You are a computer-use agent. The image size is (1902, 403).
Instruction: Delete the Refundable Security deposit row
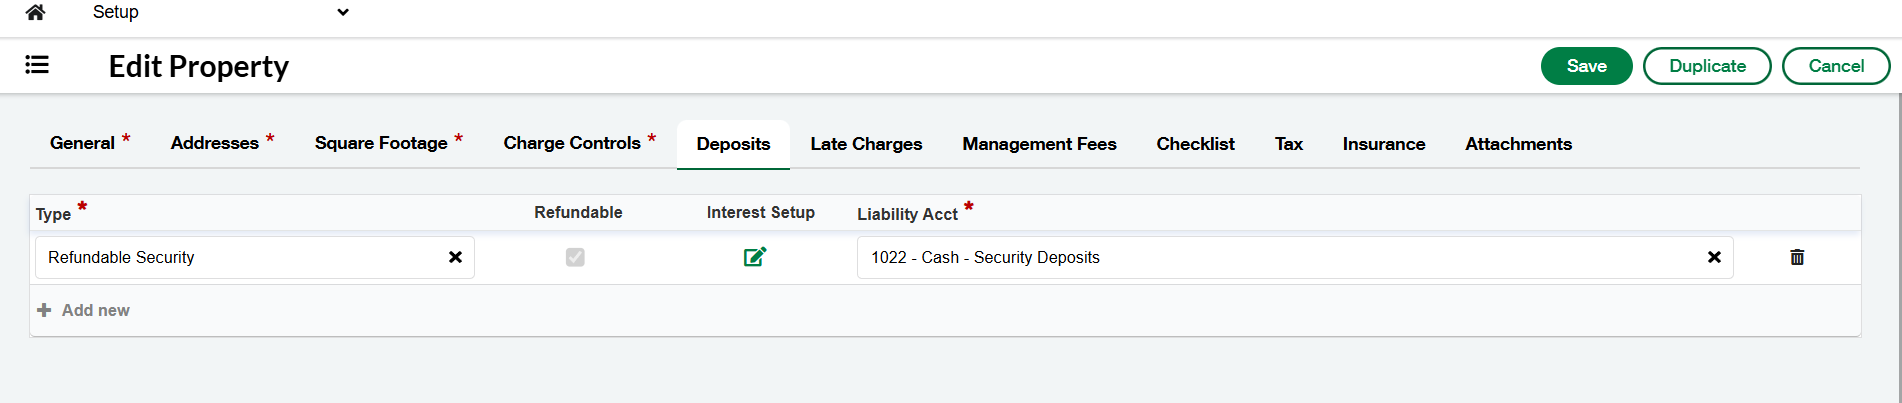click(x=1797, y=257)
